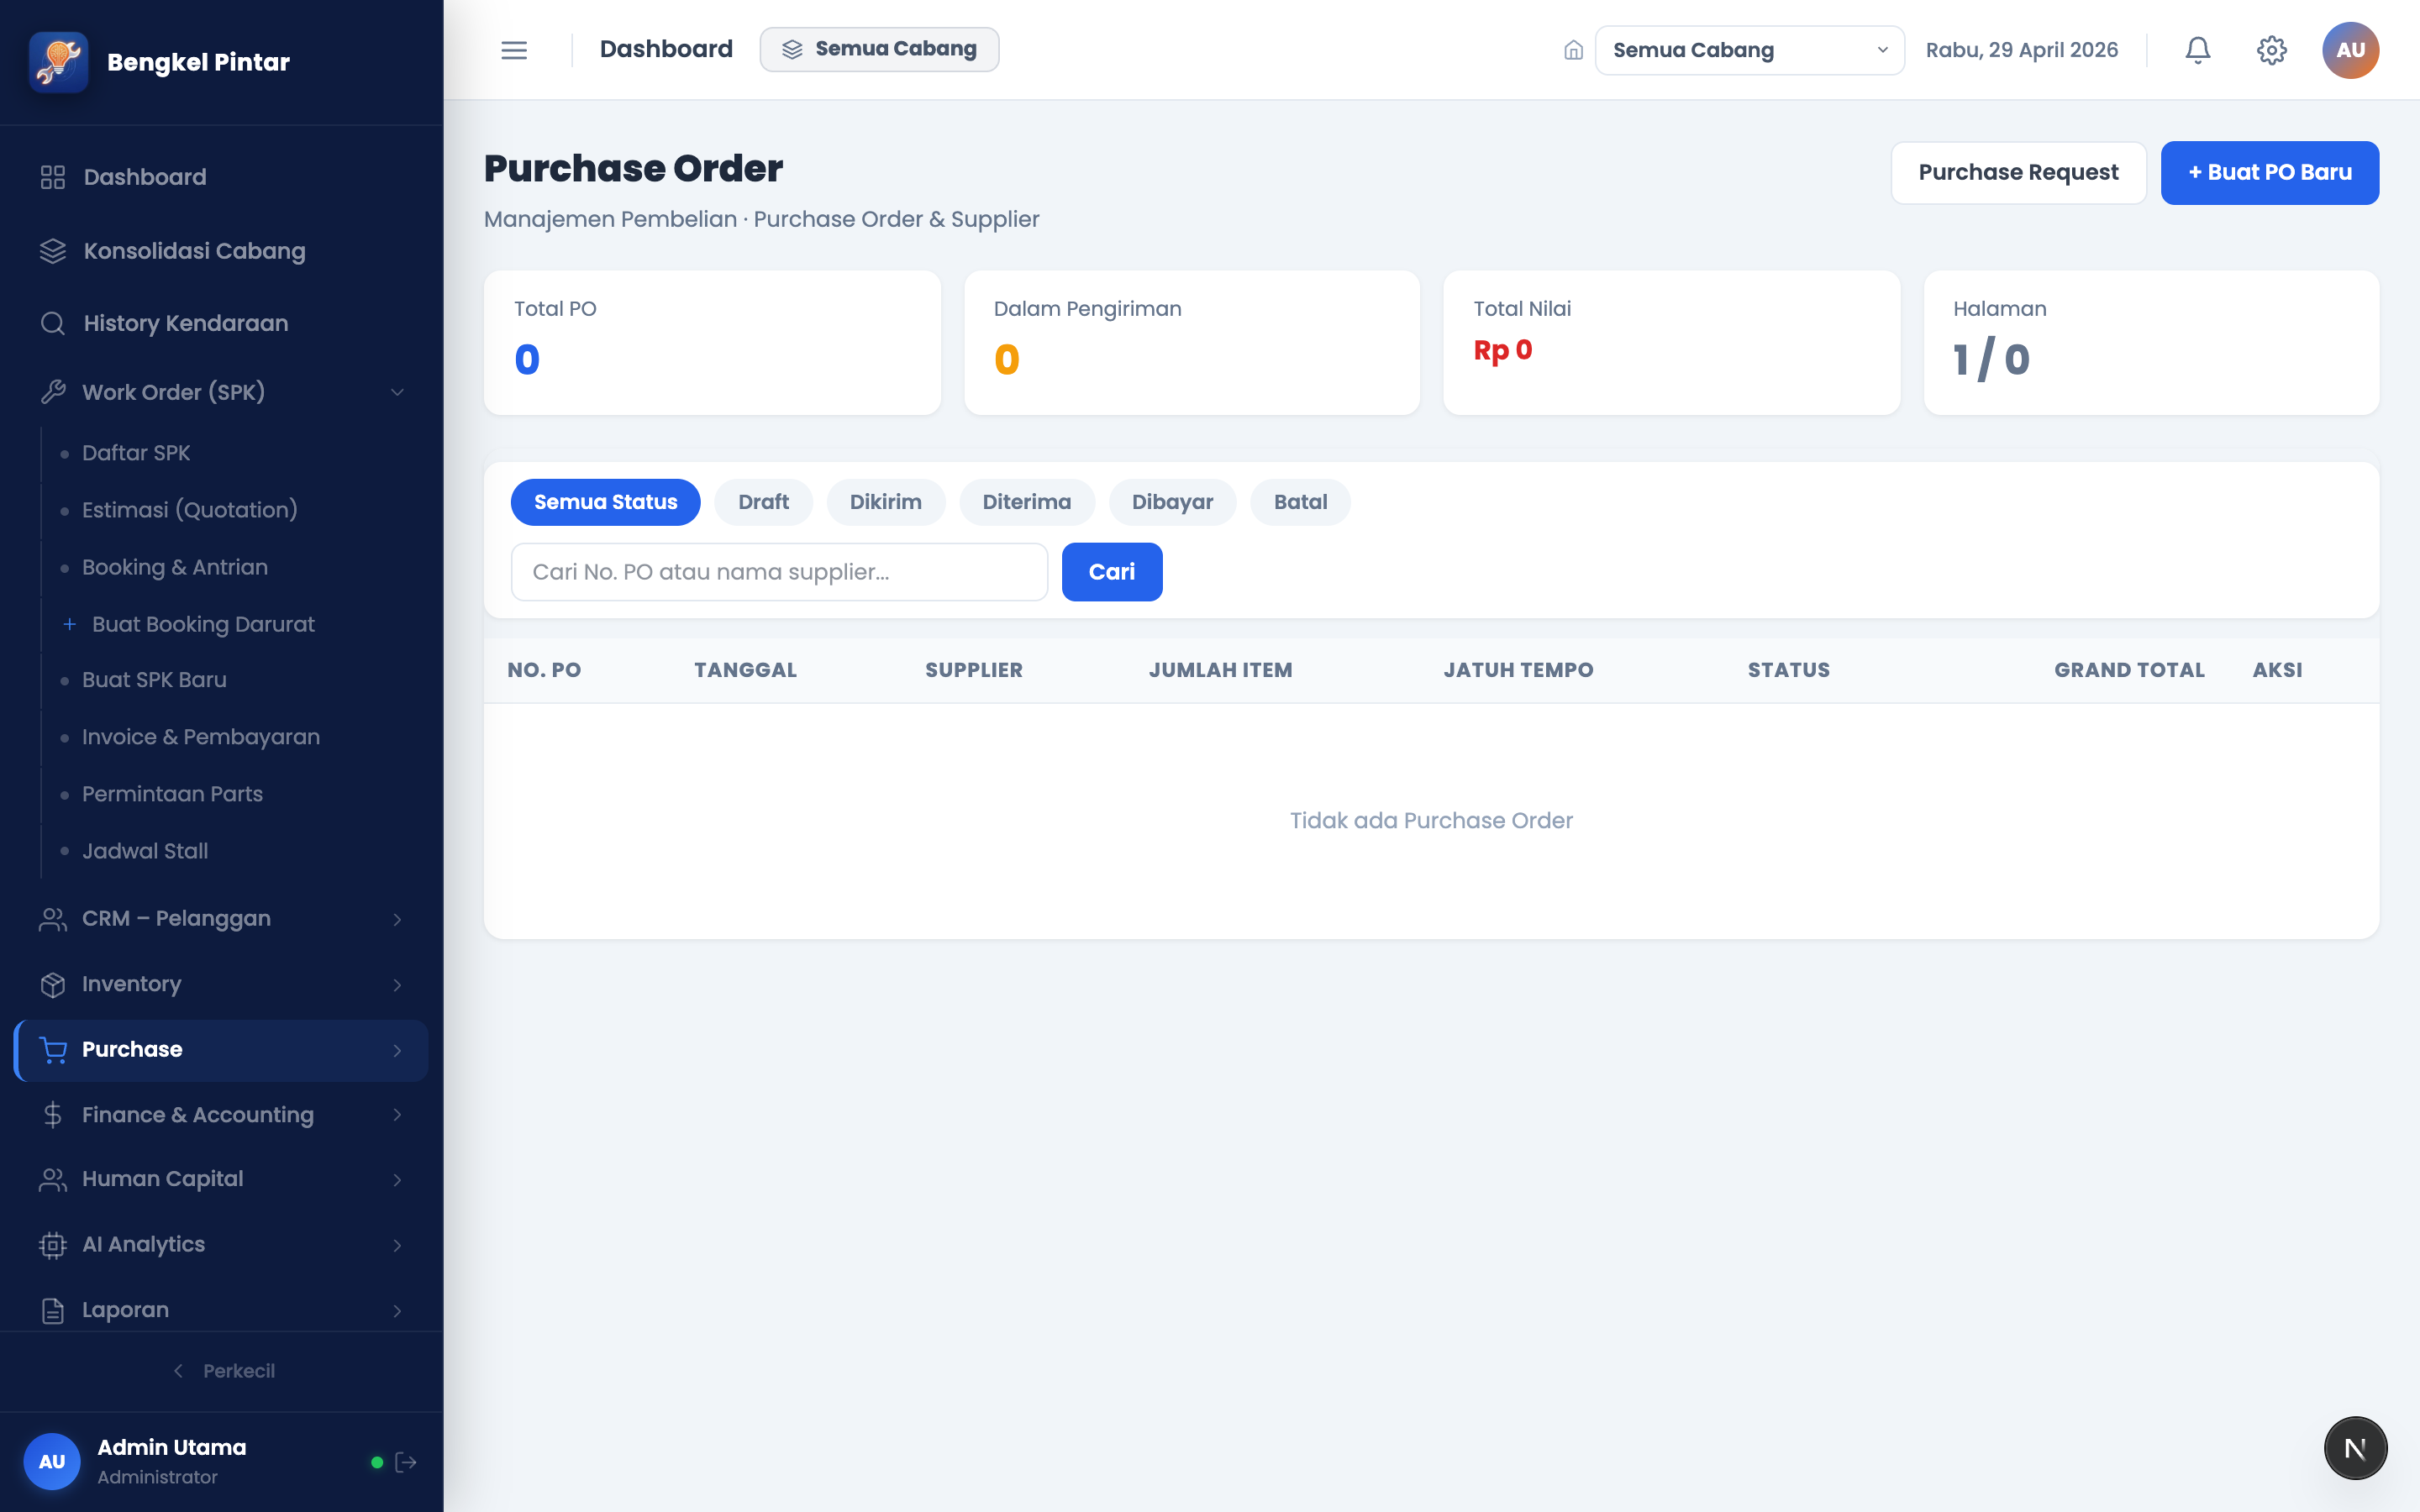
Task: Filter by Diterima status
Action: click(1026, 502)
